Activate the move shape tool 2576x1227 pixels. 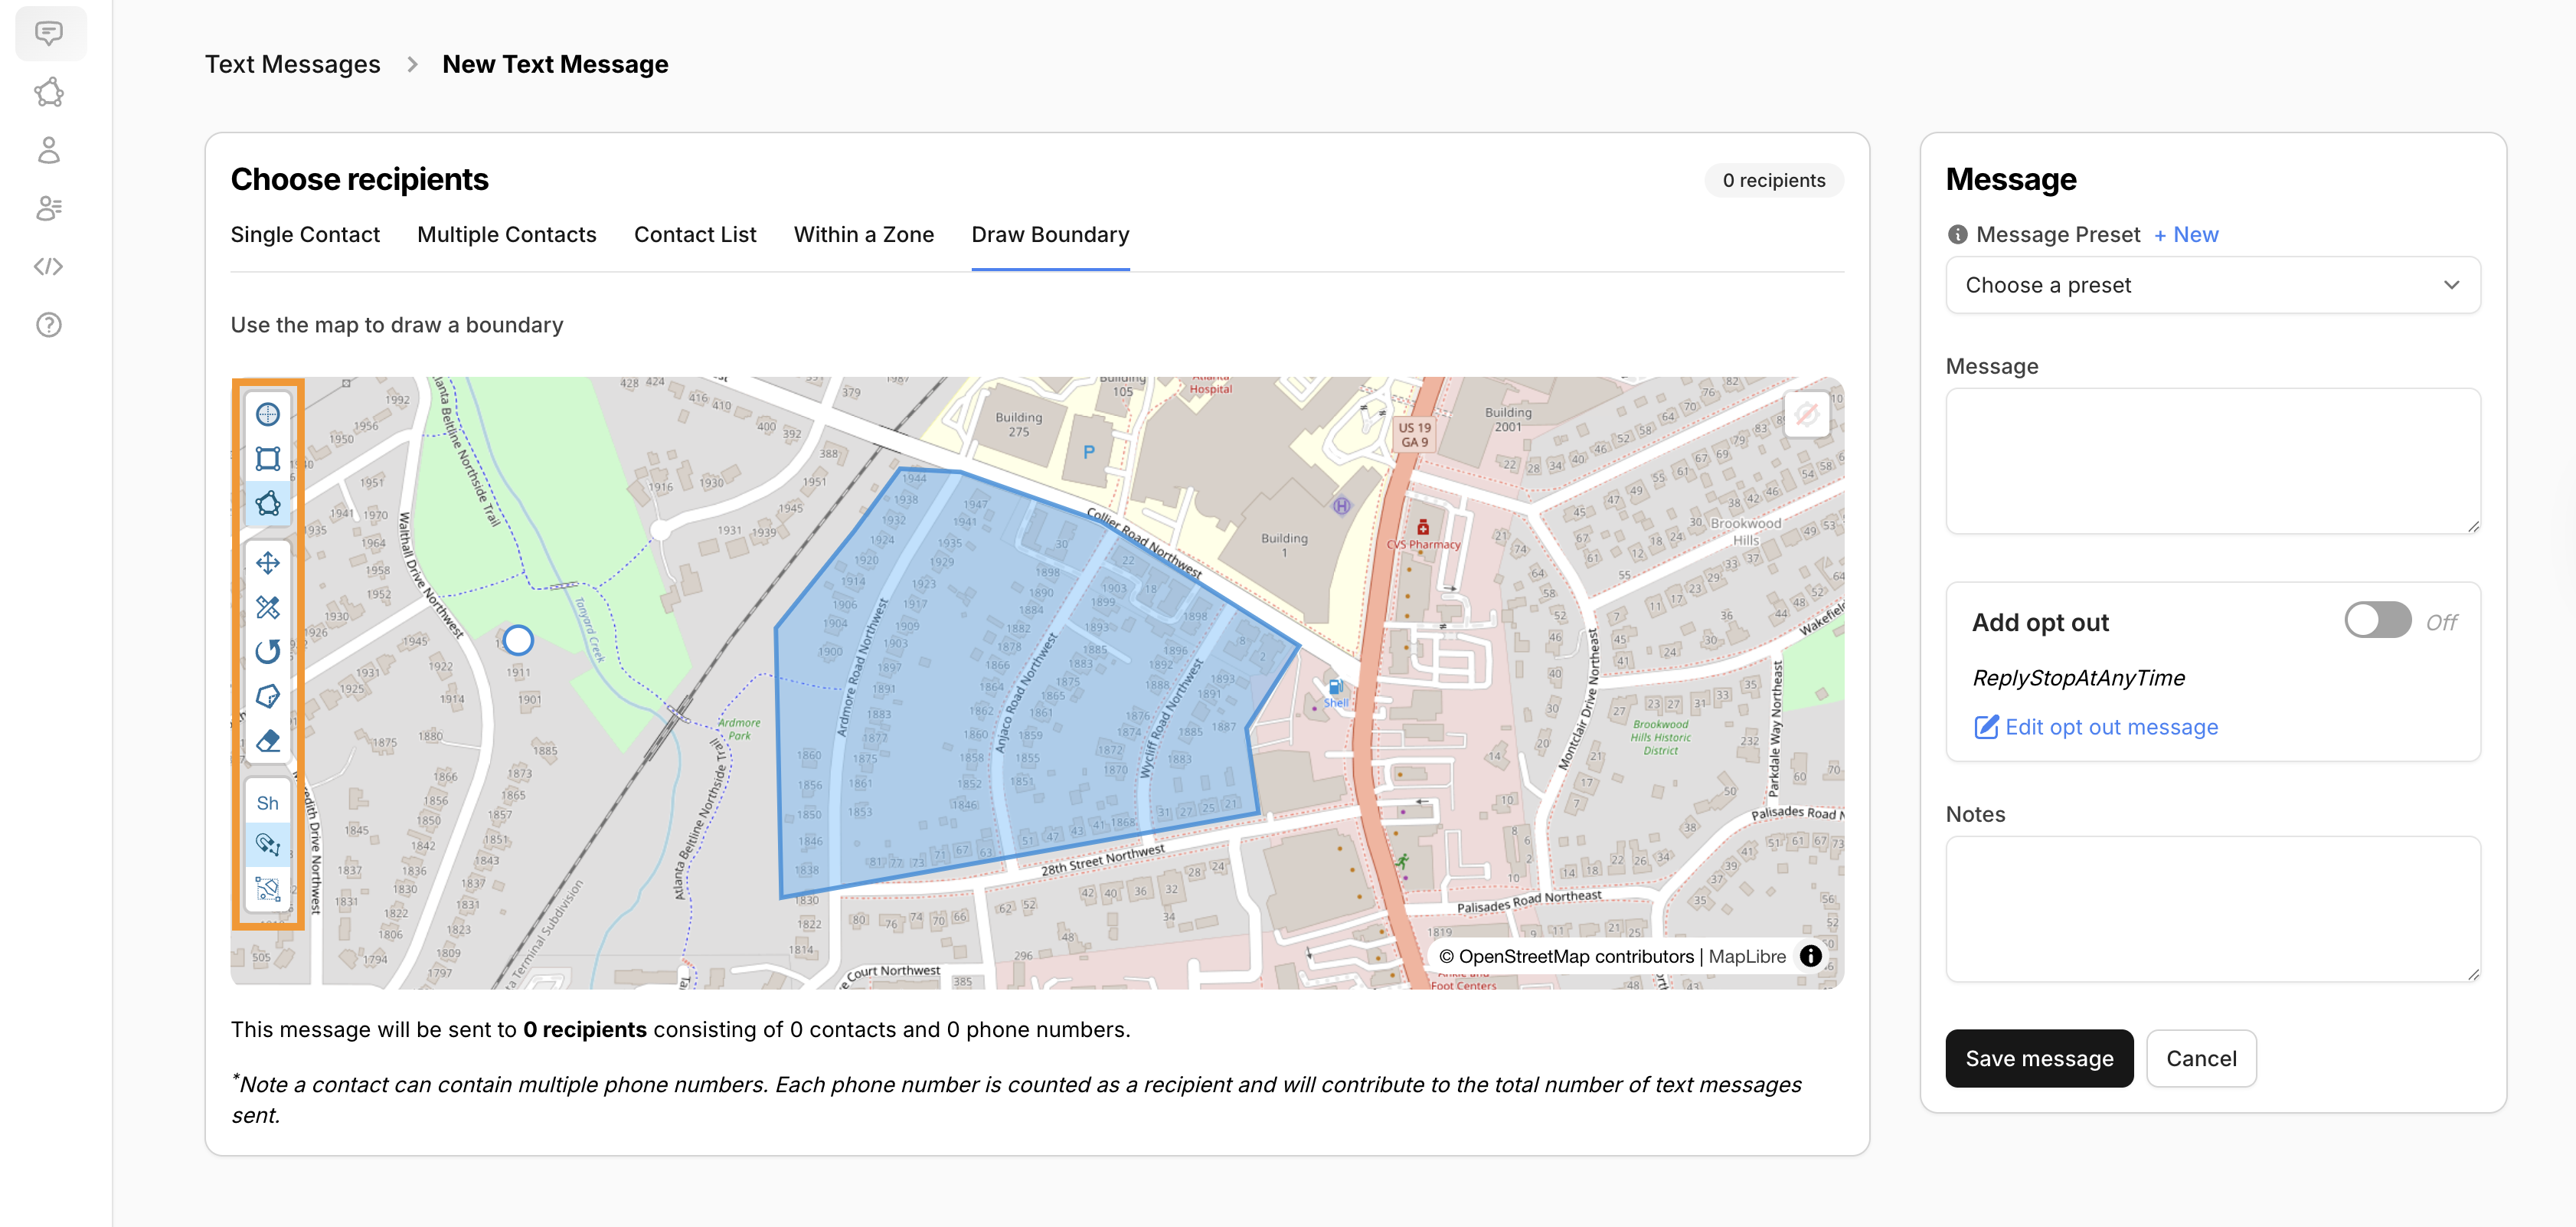[267, 563]
